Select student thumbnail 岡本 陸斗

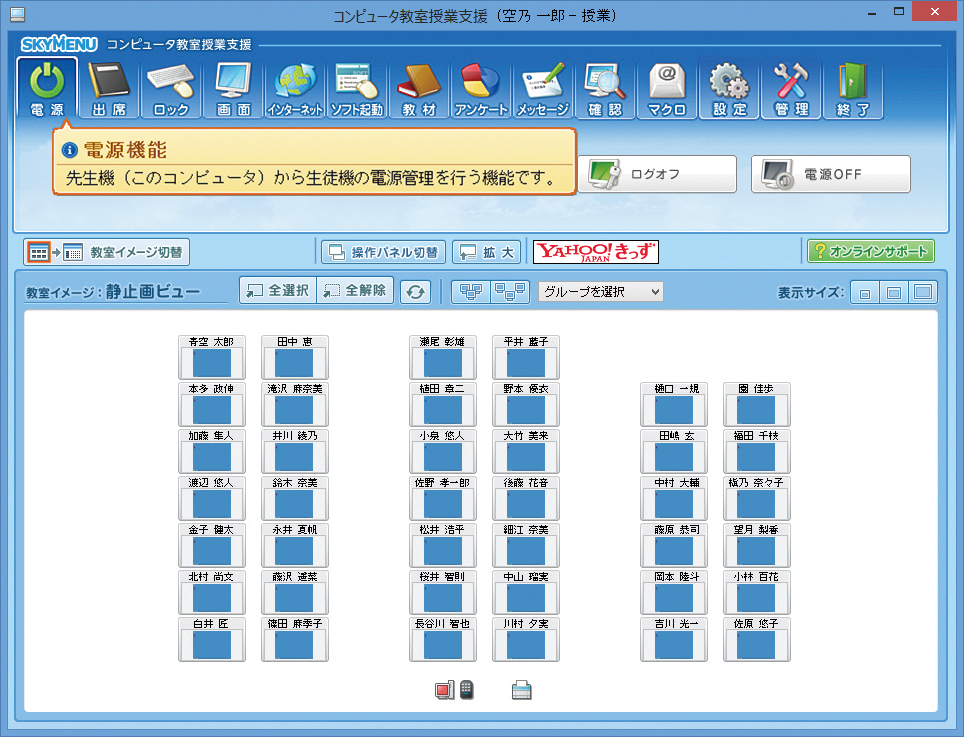(674, 592)
